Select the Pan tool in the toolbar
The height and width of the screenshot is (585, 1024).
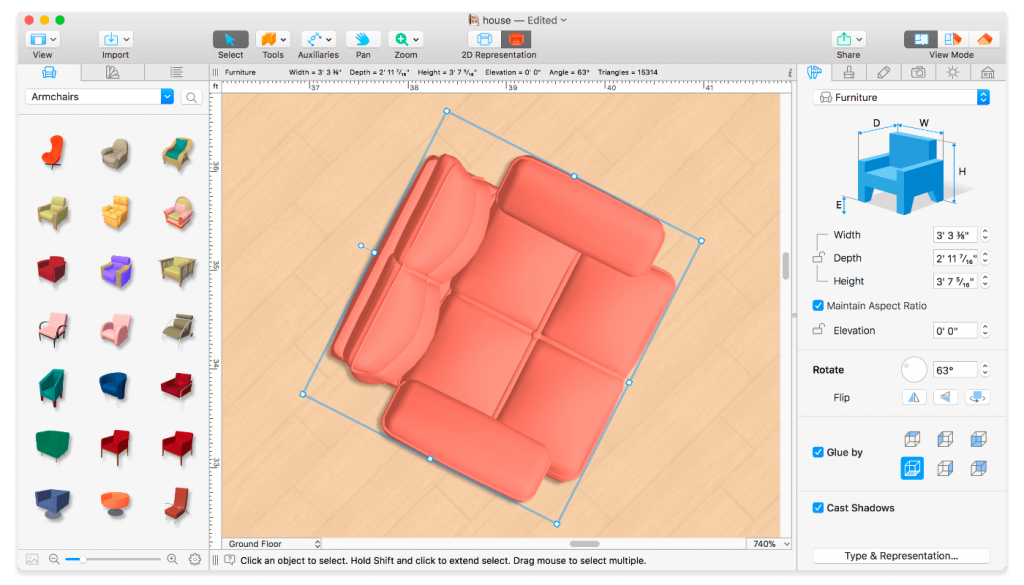coord(361,41)
